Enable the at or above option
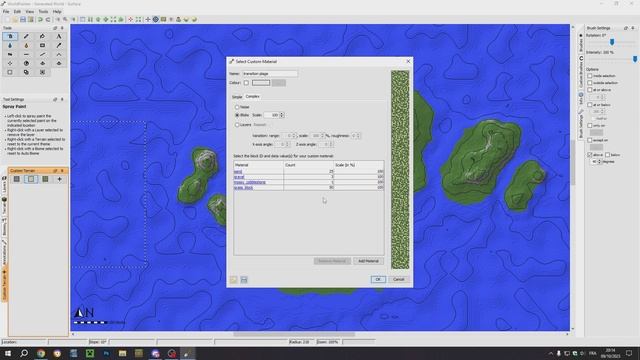 pyautogui.click(x=590, y=90)
